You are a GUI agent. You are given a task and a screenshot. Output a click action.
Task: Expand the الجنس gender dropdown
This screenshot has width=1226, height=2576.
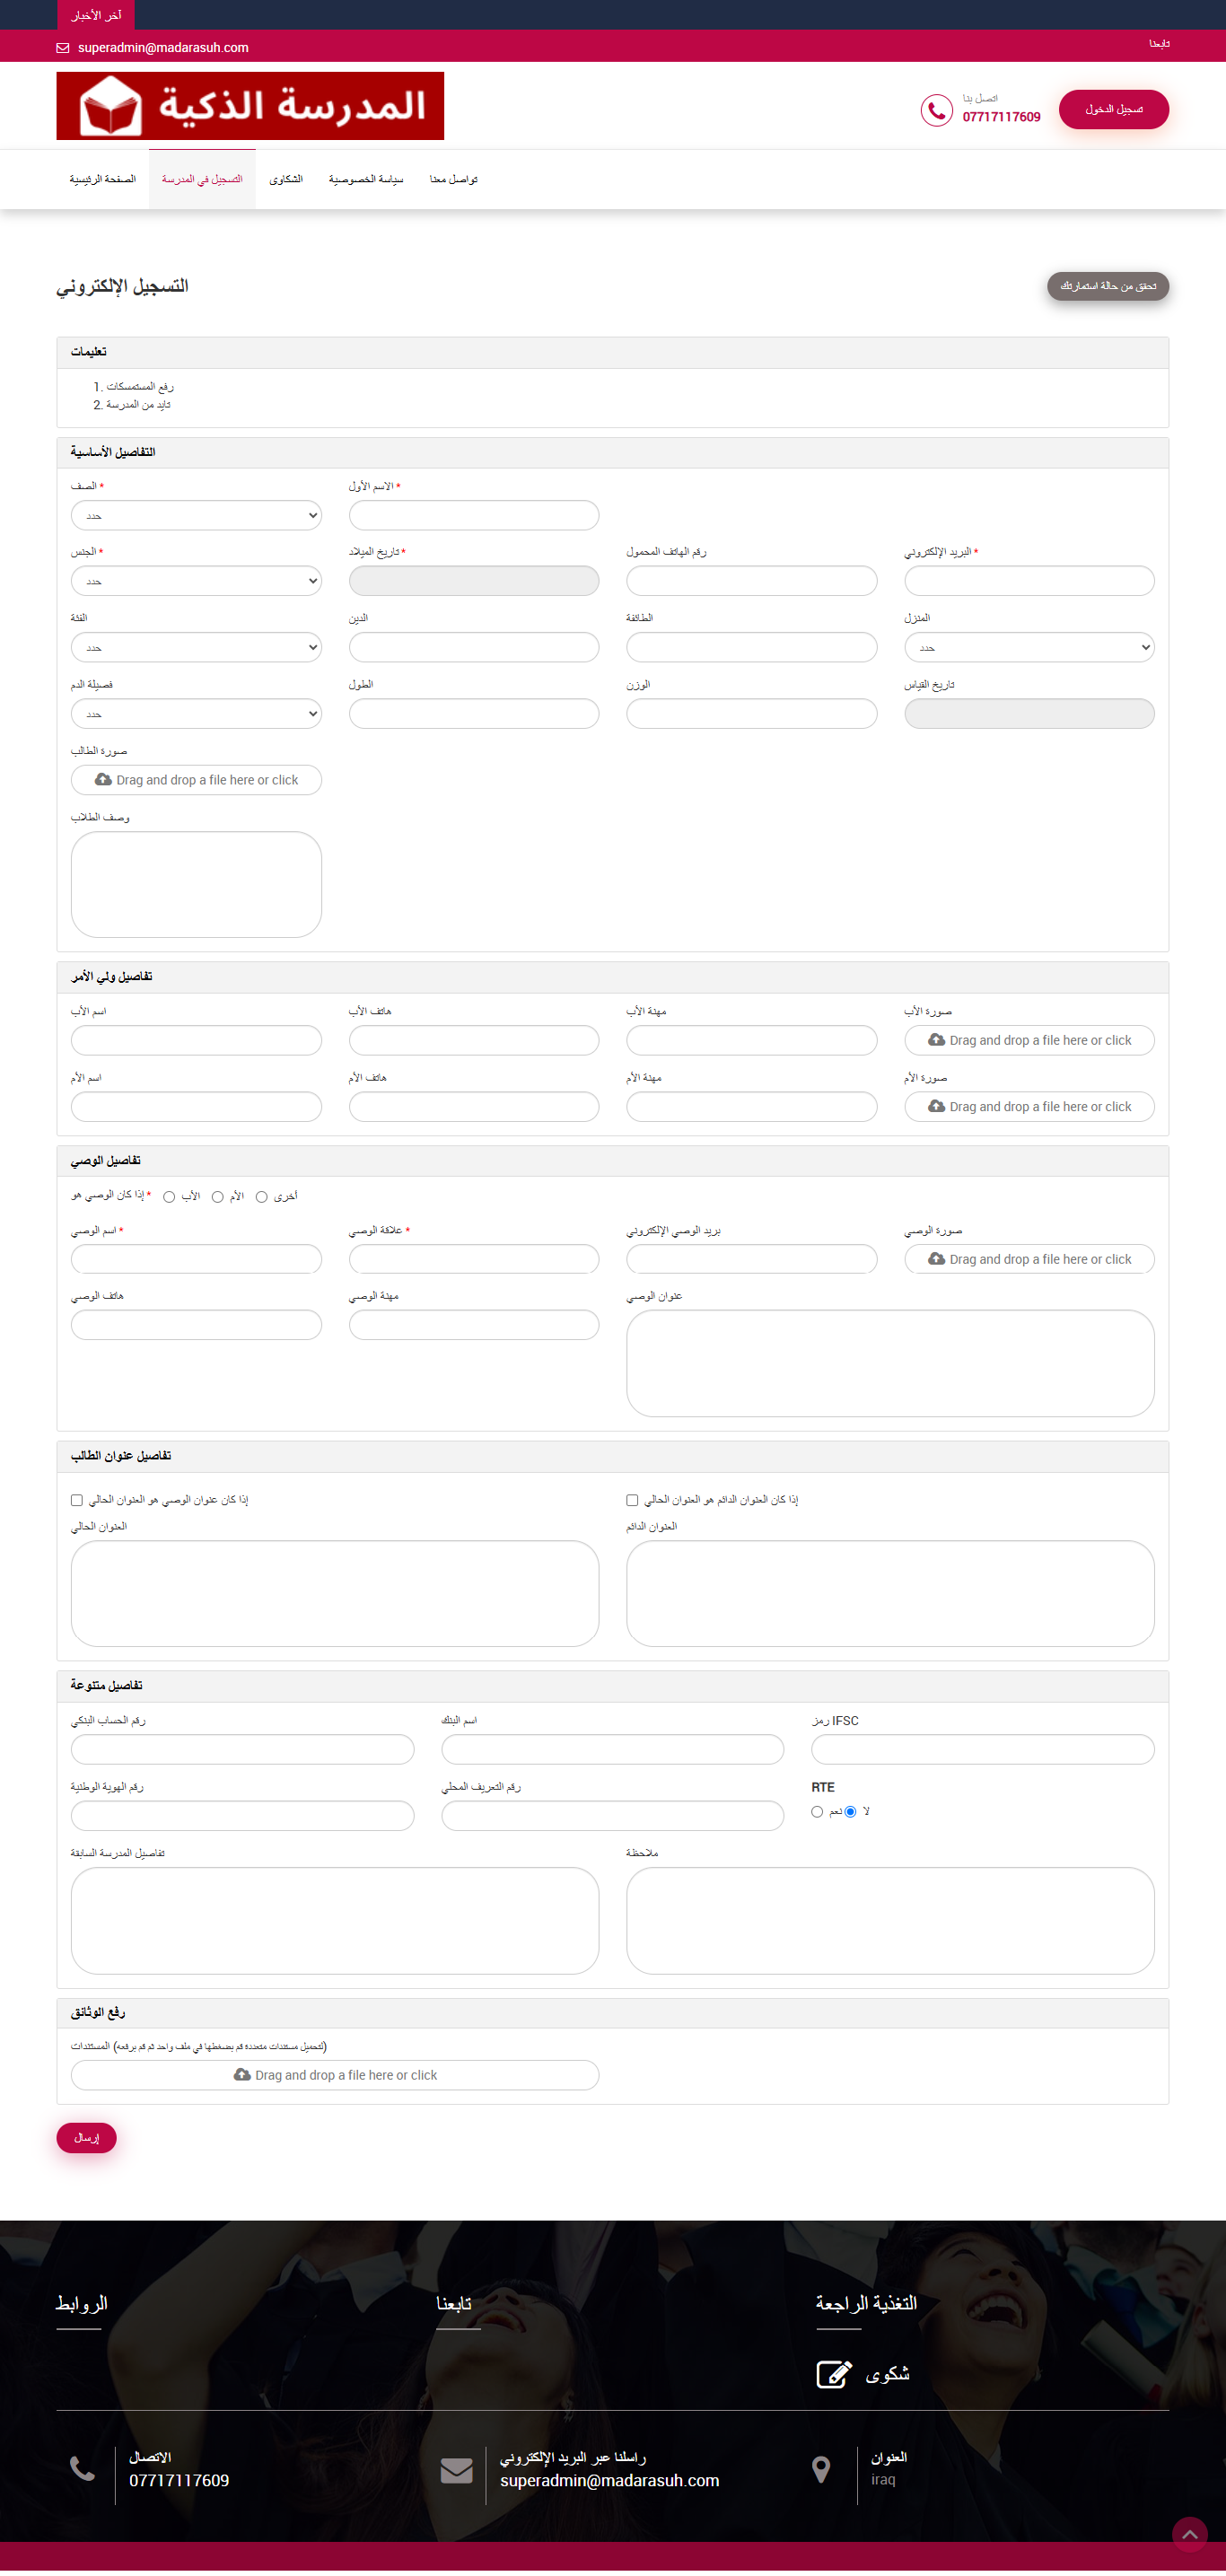[196, 581]
